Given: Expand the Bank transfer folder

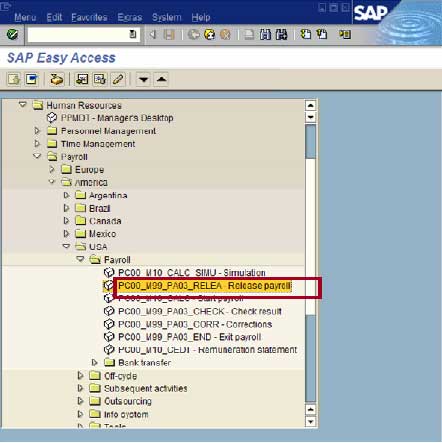Looking at the screenshot, I should click(95, 362).
